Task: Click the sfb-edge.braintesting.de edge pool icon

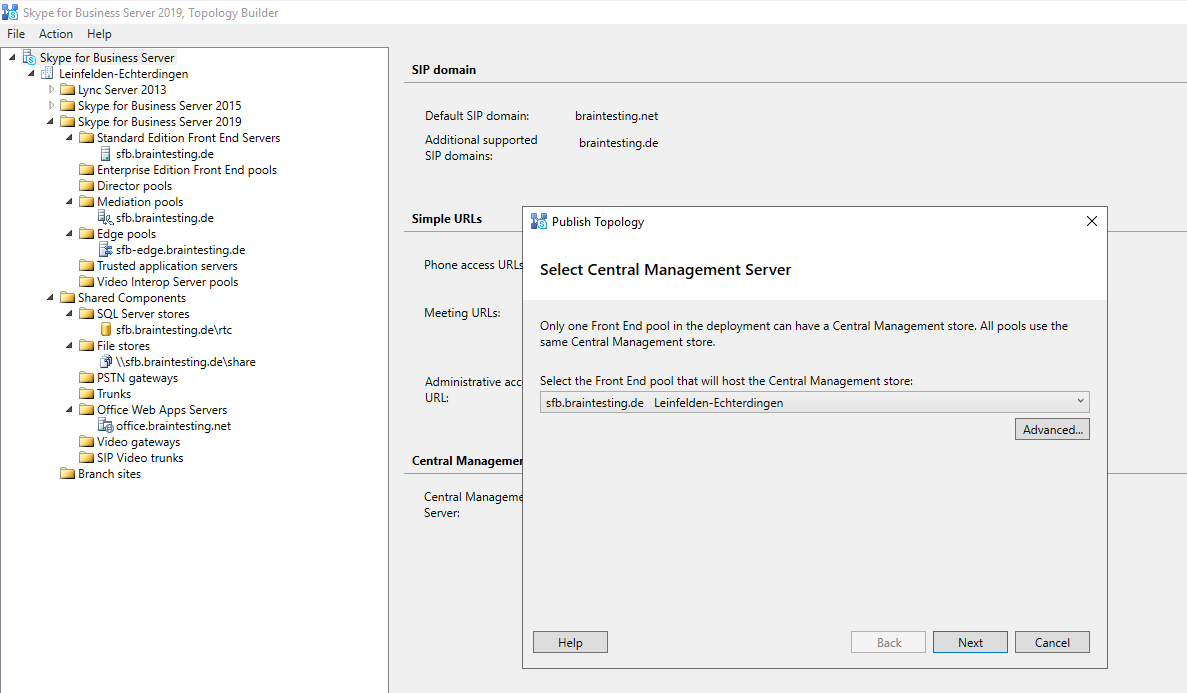Action: pos(105,250)
